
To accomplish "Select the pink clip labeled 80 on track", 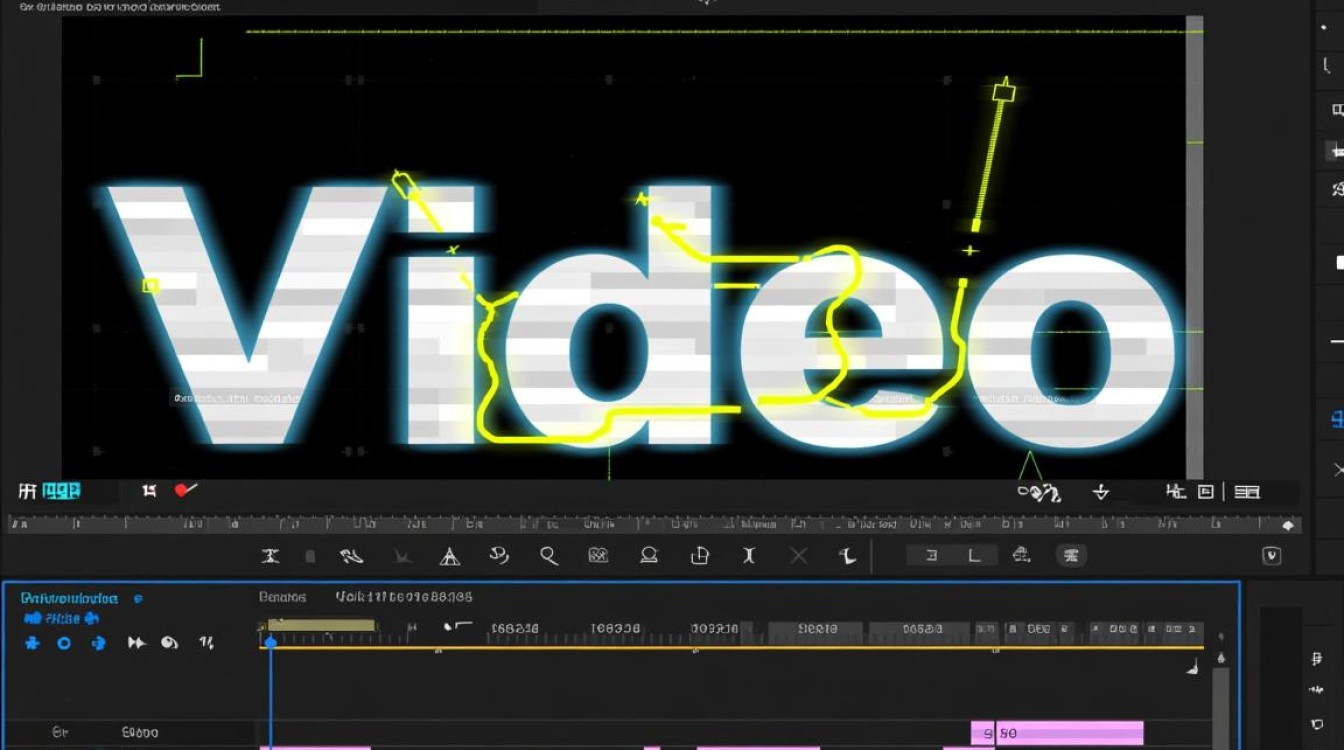I will 1057,733.
